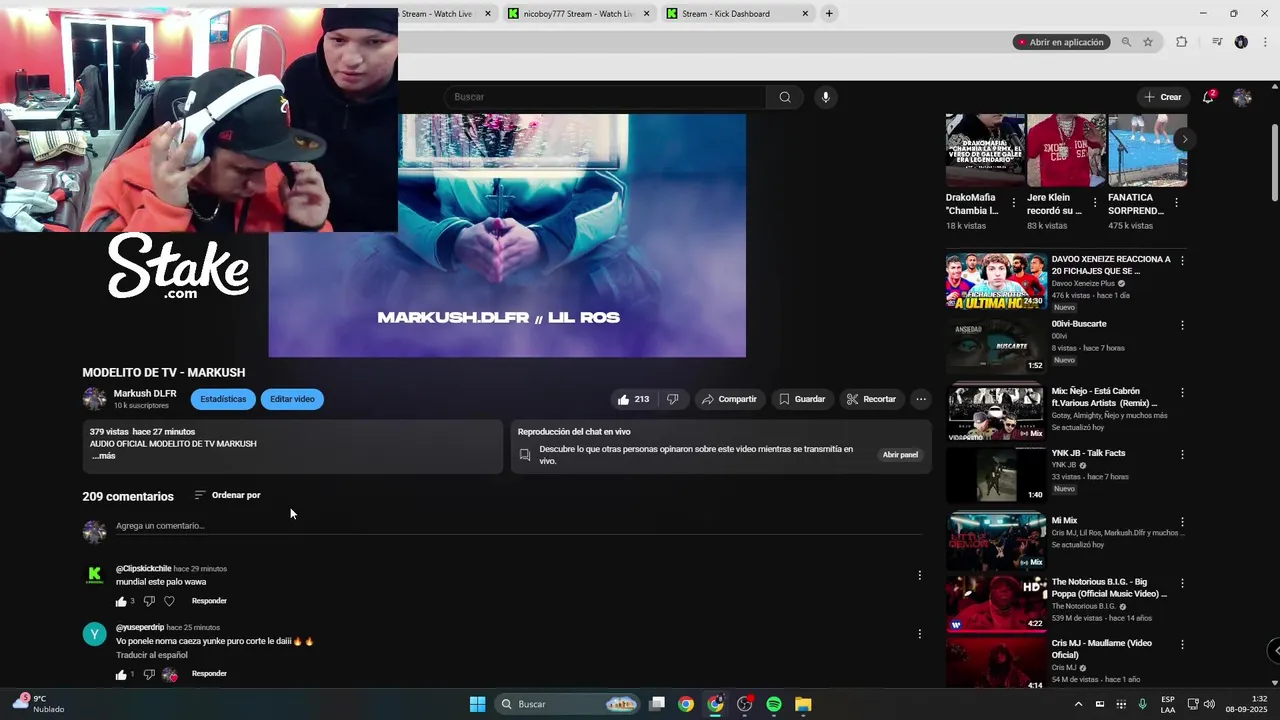Save the video with the Guardar button

[x=802, y=399]
